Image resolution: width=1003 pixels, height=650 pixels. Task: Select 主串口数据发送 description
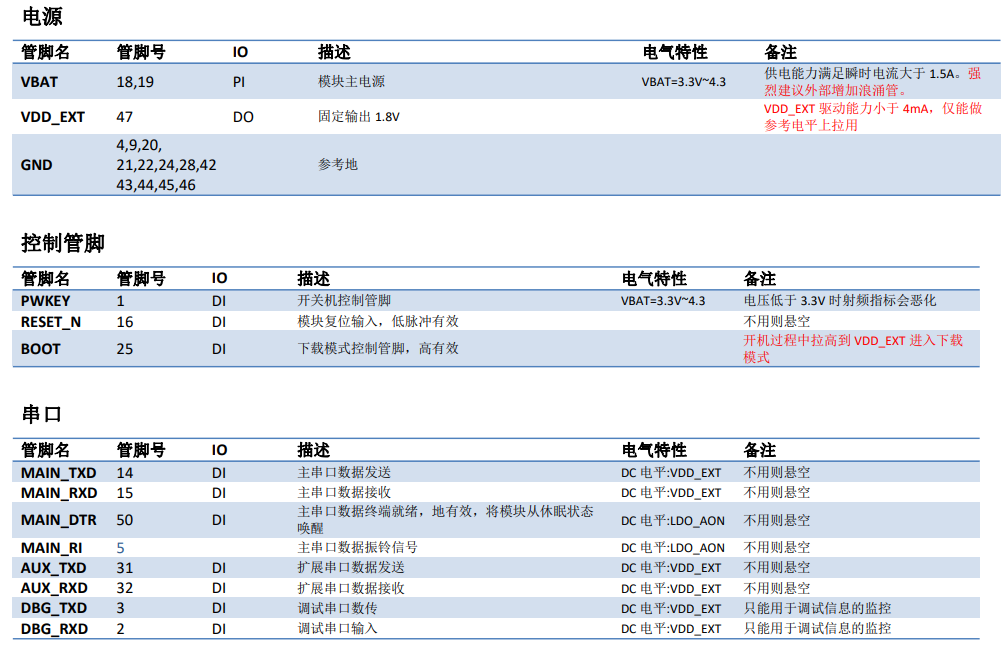point(344,472)
